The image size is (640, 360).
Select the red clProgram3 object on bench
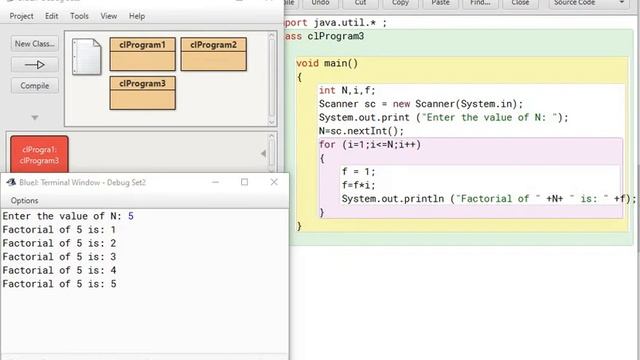click(x=39, y=155)
